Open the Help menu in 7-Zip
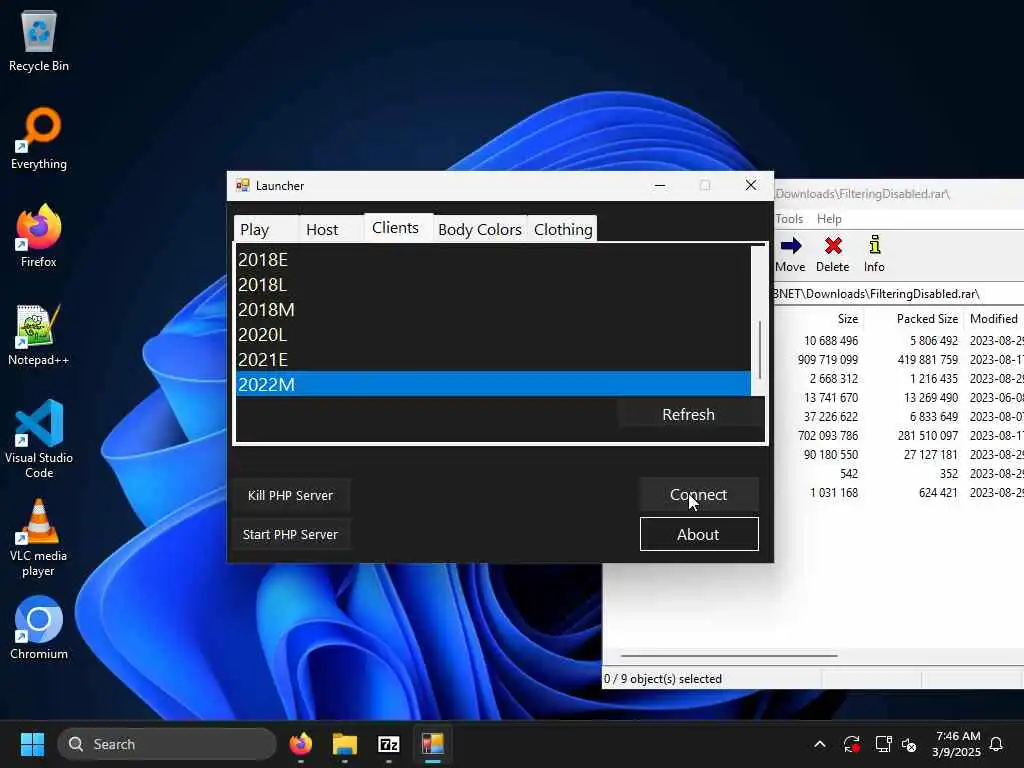The width and height of the screenshot is (1024, 768). click(829, 219)
